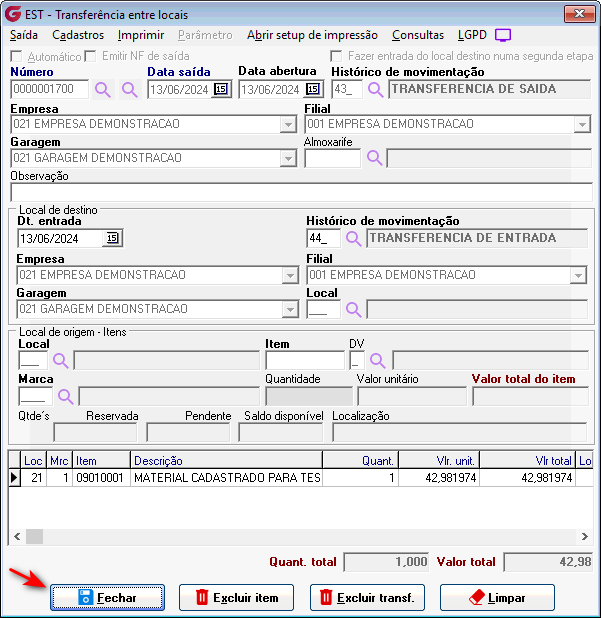Focus the Marca code field
This screenshot has width=601, height=618.
coord(35,396)
